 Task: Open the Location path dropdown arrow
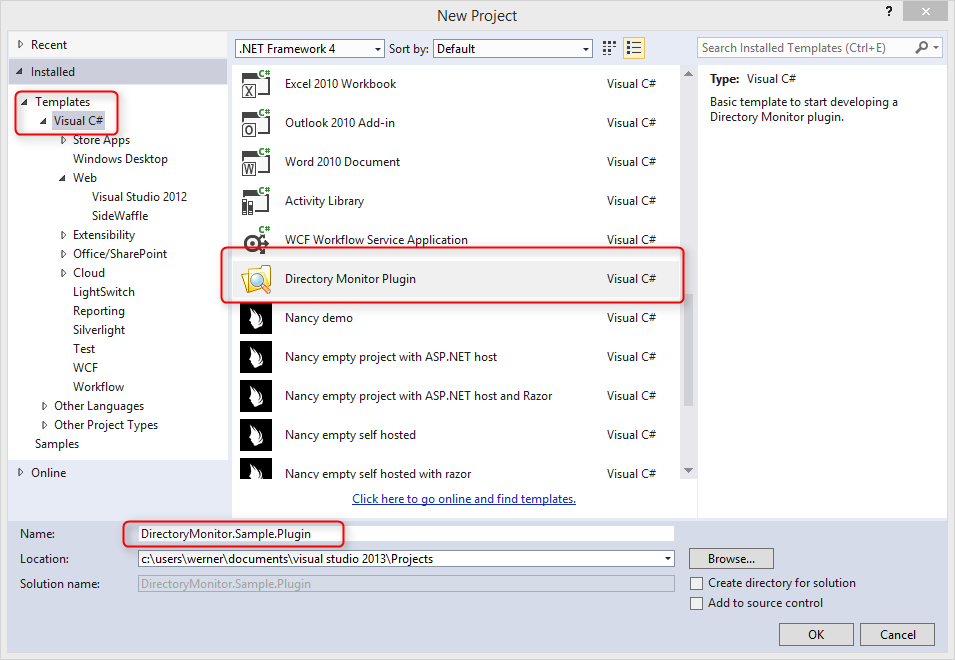[668, 559]
